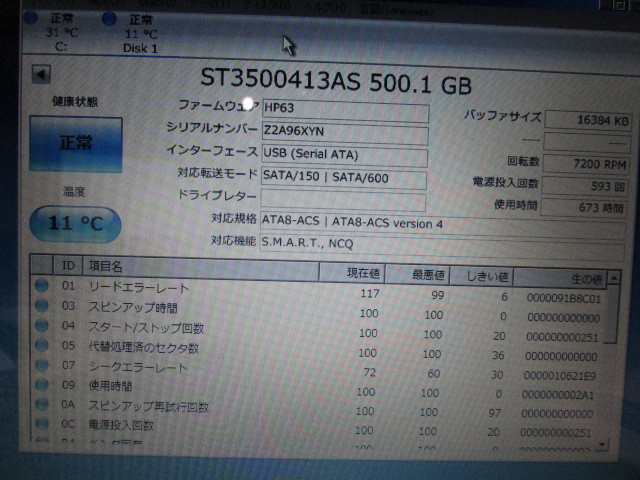Select the 代替処理済のセクタ数 attribute name
The width and height of the screenshot is (640, 480).
[144, 347]
